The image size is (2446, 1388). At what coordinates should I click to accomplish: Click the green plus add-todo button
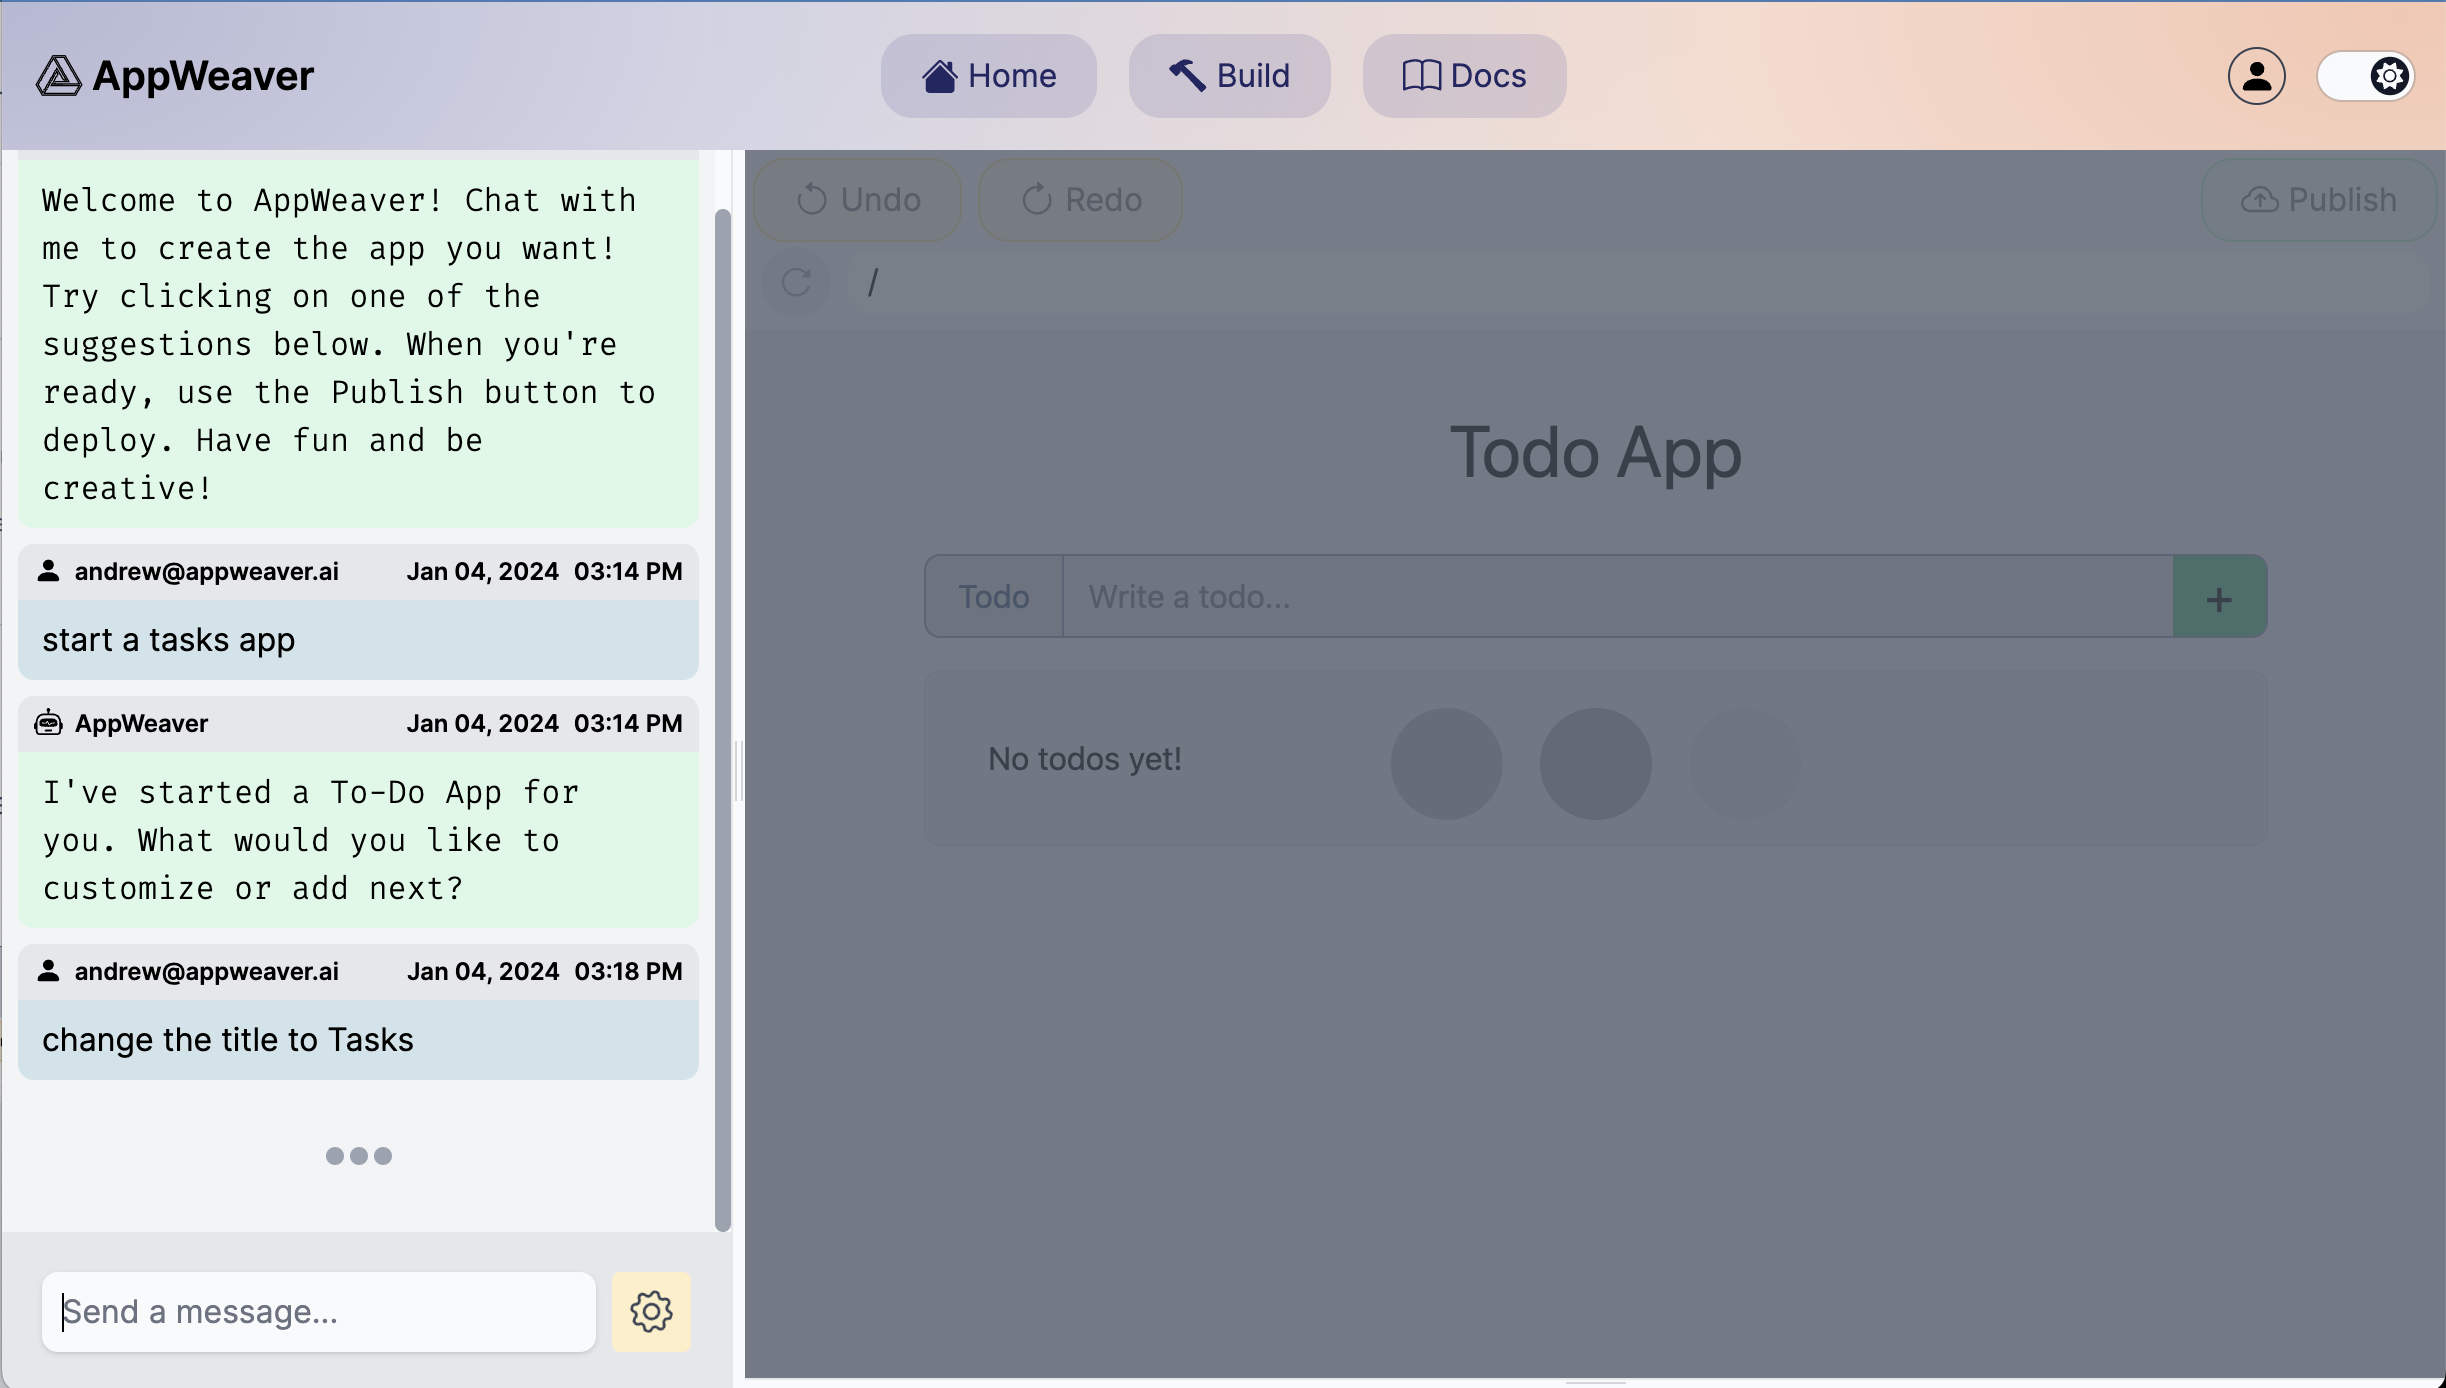pos(2219,598)
